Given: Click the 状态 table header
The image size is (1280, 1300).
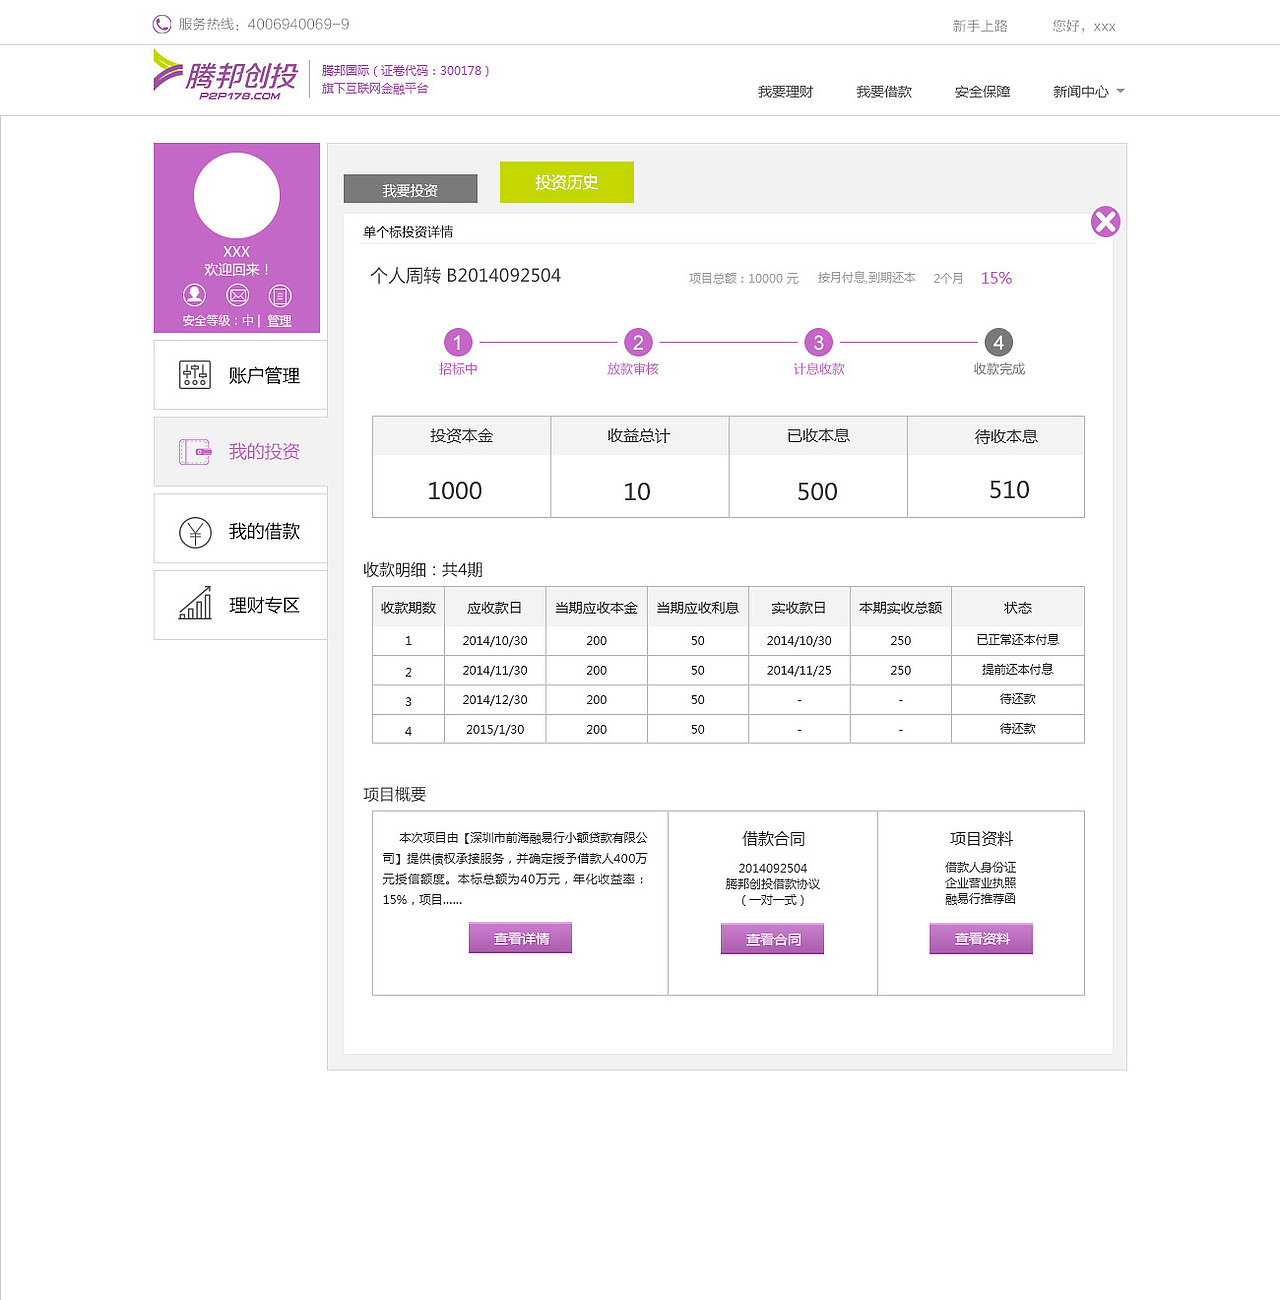Looking at the screenshot, I should [x=1018, y=608].
